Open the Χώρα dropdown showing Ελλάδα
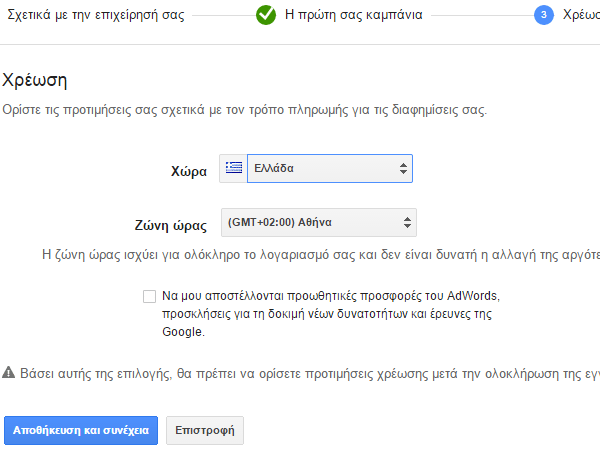The height and width of the screenshot is (452, 600). [x=330, y=168]
